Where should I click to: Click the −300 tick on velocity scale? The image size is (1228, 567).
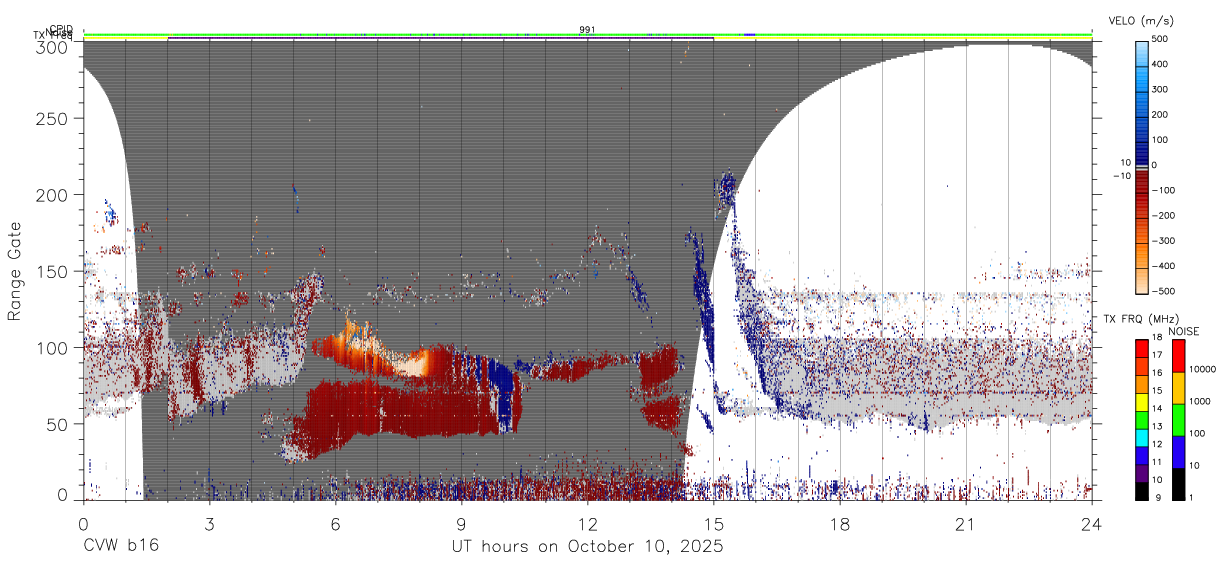(1166, 241)
